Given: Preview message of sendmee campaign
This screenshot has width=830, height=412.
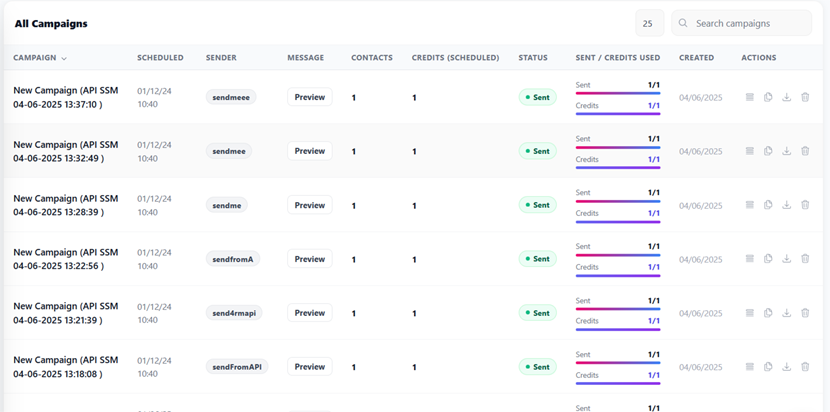Looking at the screenshot, I should pyautogui.click(x=310, y=151).
